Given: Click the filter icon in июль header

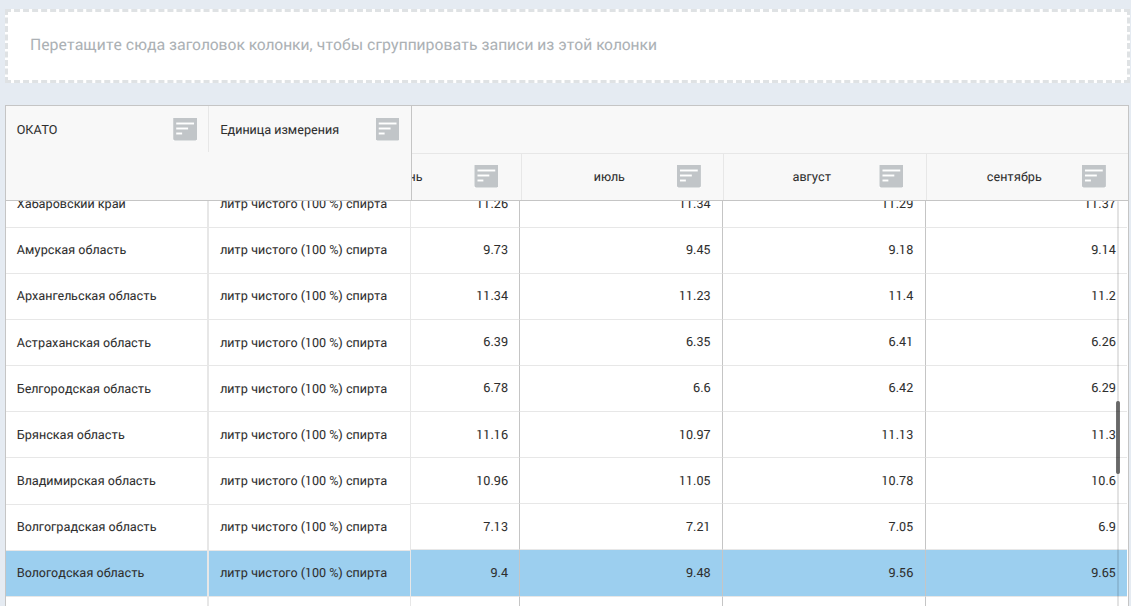Looking at the screenshot, I should click(688, 177).
